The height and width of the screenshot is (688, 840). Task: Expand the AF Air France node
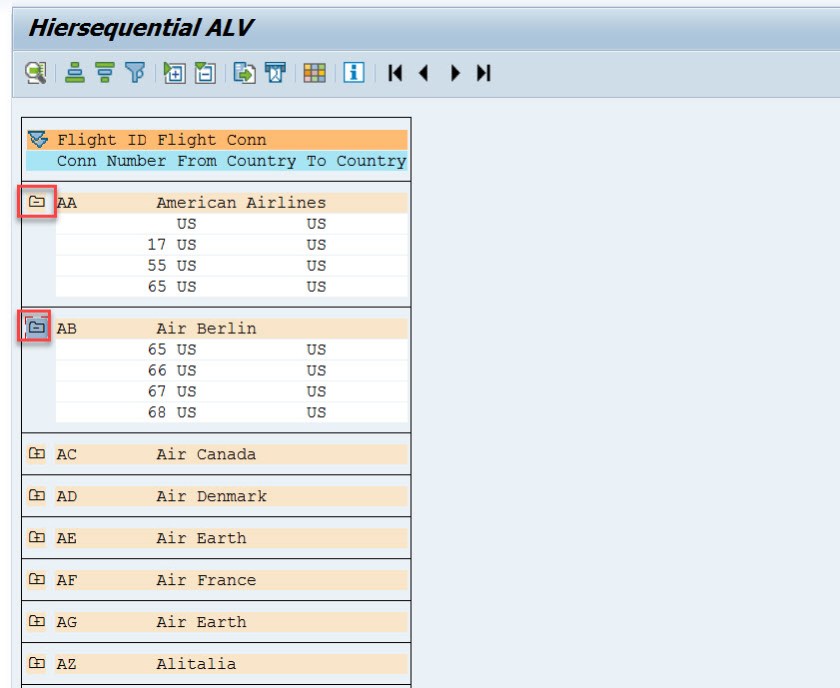pyautogui.click(x=36, y=579)
